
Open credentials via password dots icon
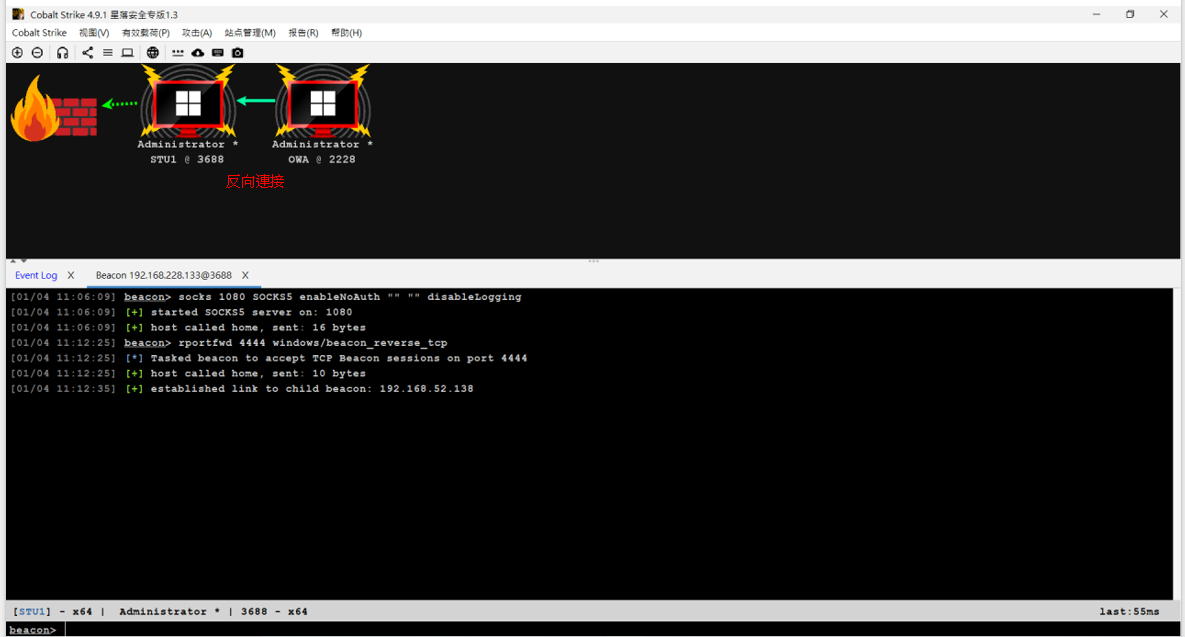pyautogui.click(x=178, y=52)
